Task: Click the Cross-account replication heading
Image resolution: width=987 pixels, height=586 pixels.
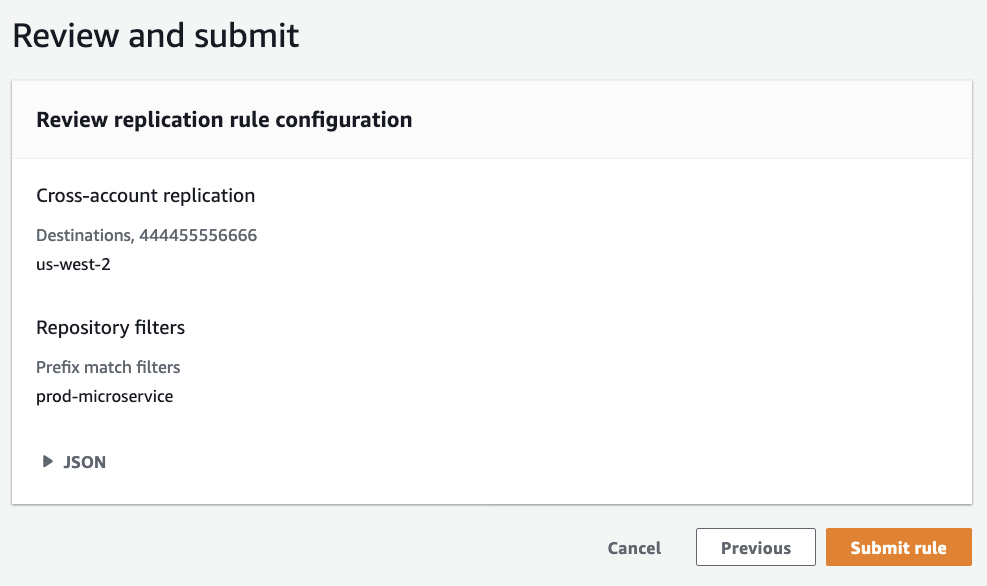Action: pyautogui.click(x=145, y=195)
